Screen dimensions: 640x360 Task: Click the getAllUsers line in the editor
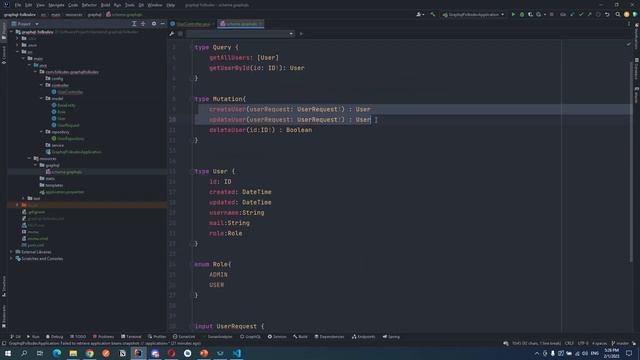point(244,58)
